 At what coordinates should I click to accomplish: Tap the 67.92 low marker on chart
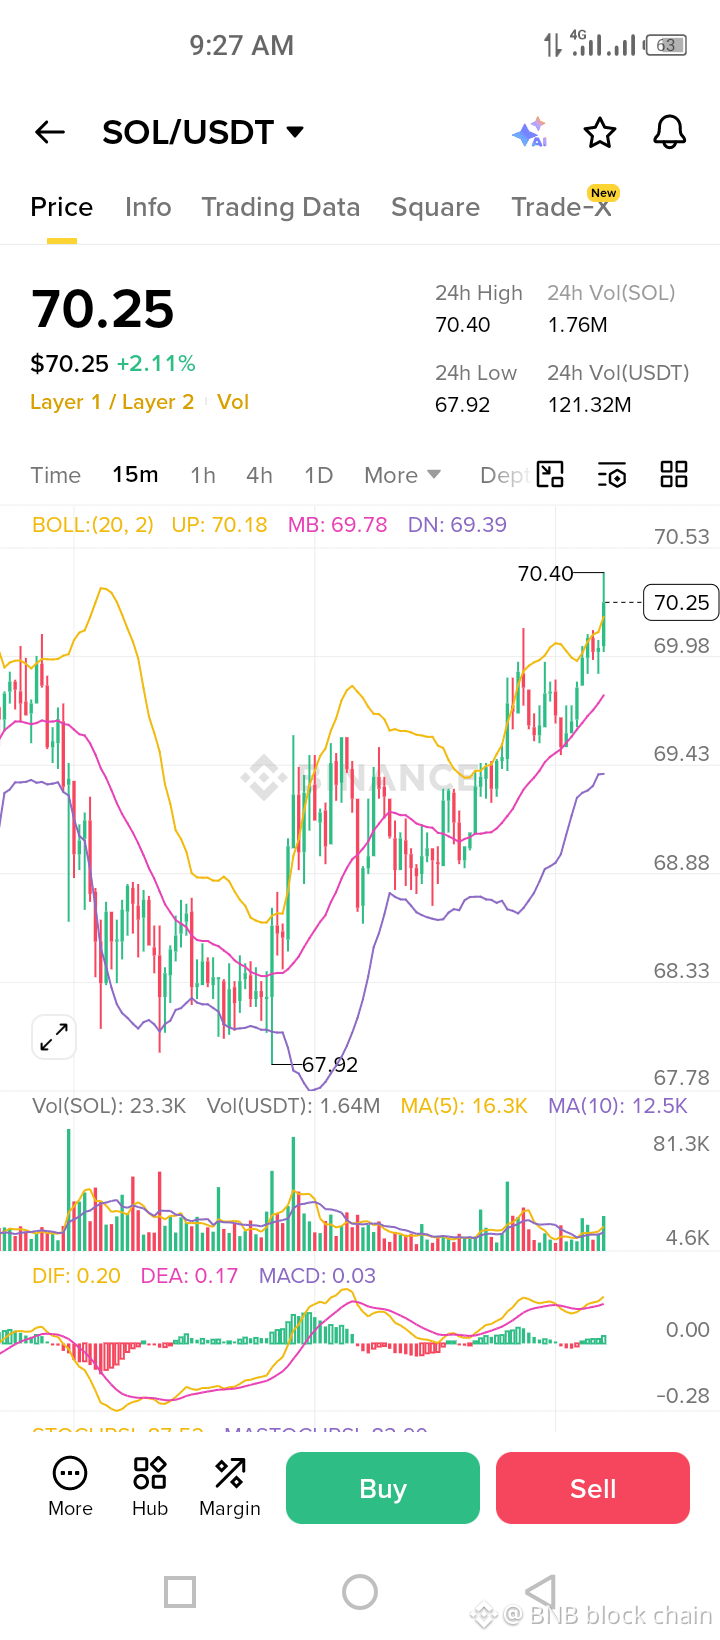coord(330,1065)
